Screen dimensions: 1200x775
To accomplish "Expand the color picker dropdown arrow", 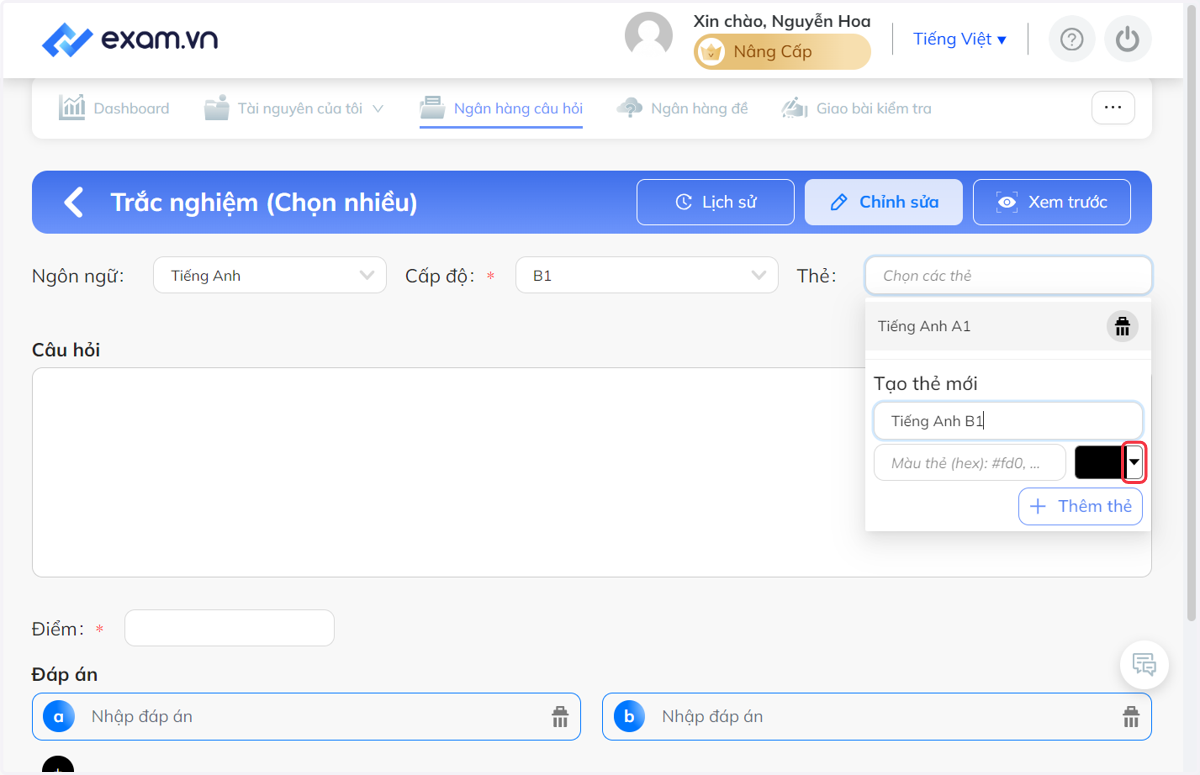I will (x=1134, y=462).
